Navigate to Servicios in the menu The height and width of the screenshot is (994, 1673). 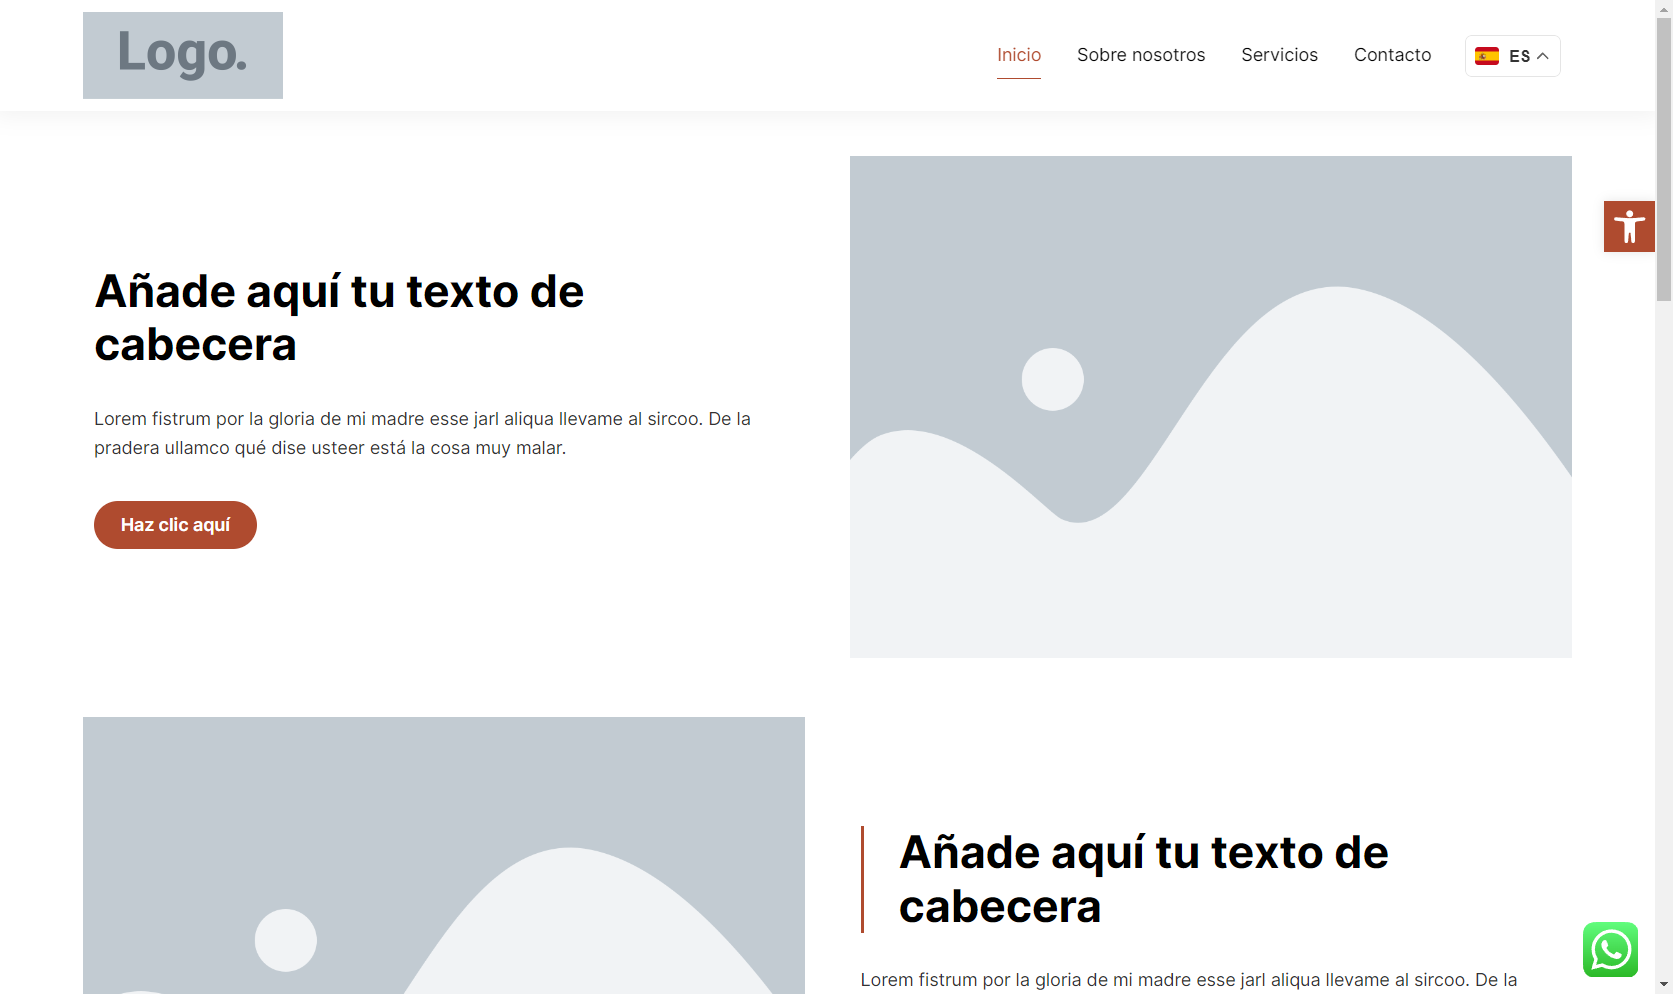tap(1279, 55)
